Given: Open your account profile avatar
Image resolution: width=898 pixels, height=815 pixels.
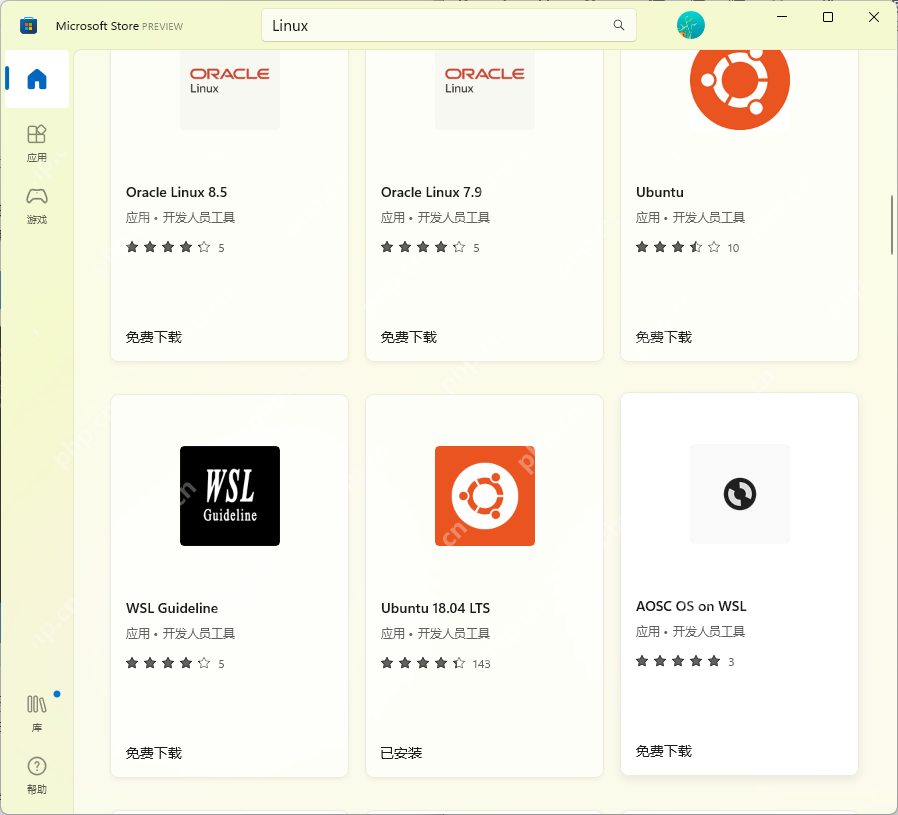Looking at the screenshot, I should 690,25.
